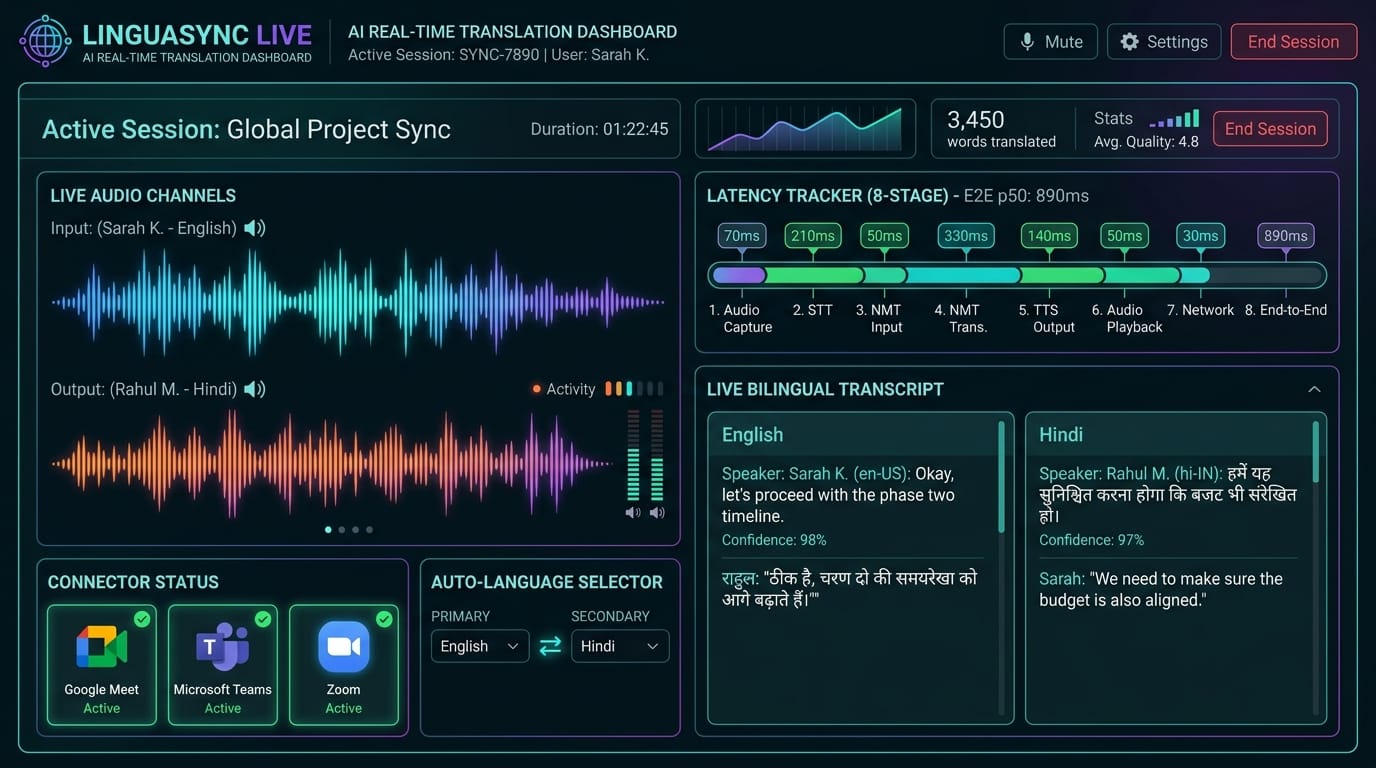Viewport: 1376px width, 768px height.
Task: Click the left speaker icon under level meters
Action: tap(633, 513)
